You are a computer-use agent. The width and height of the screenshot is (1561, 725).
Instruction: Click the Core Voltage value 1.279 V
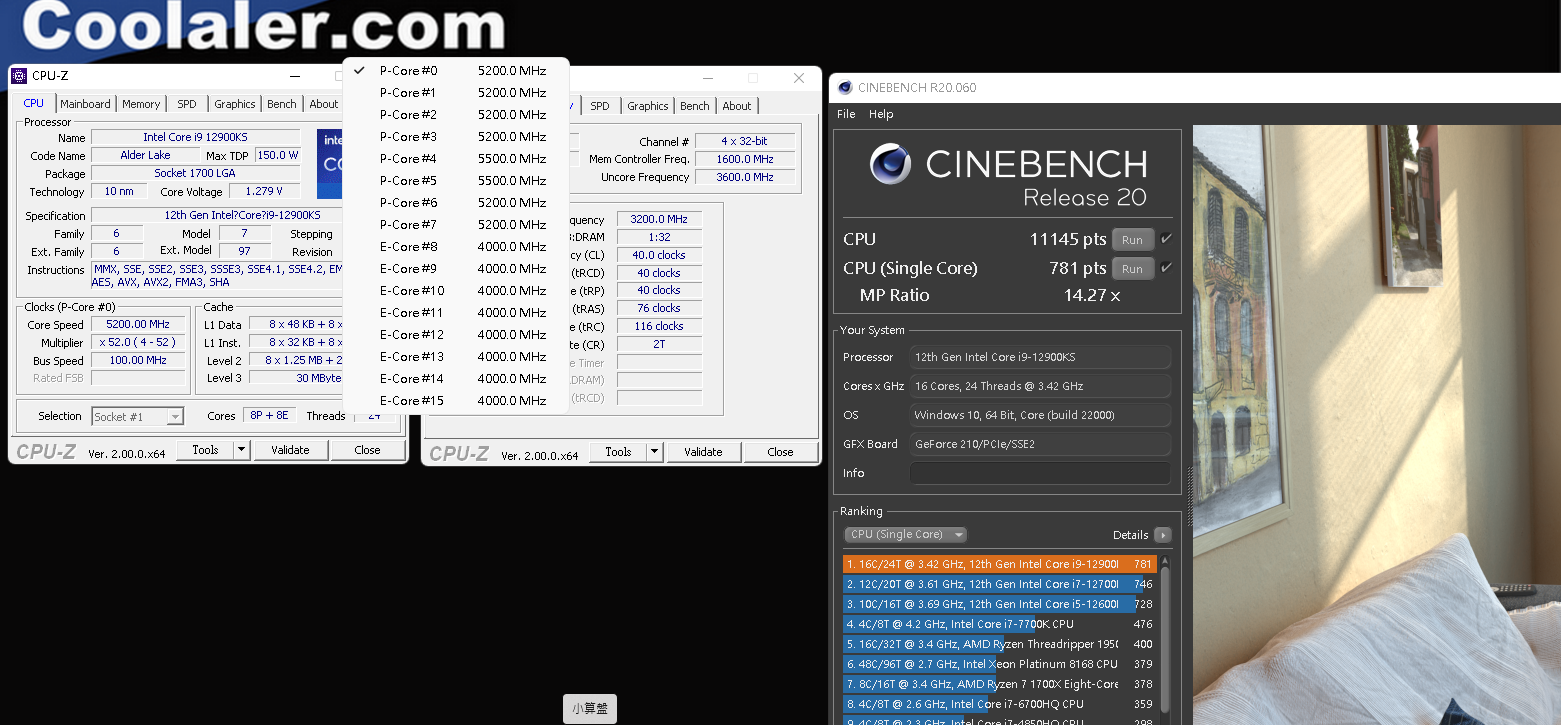pos(264,191)
